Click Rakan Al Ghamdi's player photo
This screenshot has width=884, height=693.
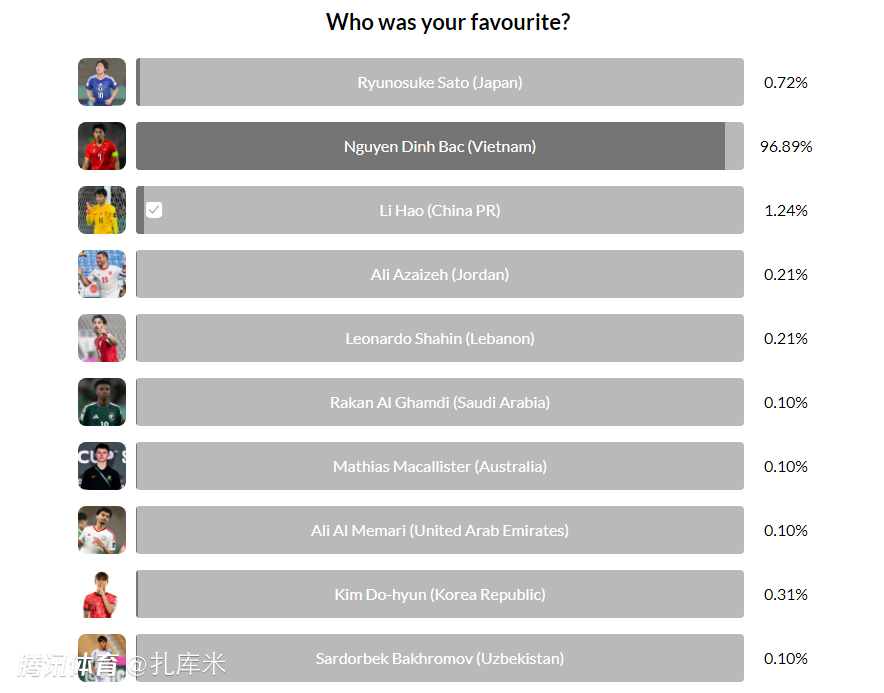[x=102, y=402]
